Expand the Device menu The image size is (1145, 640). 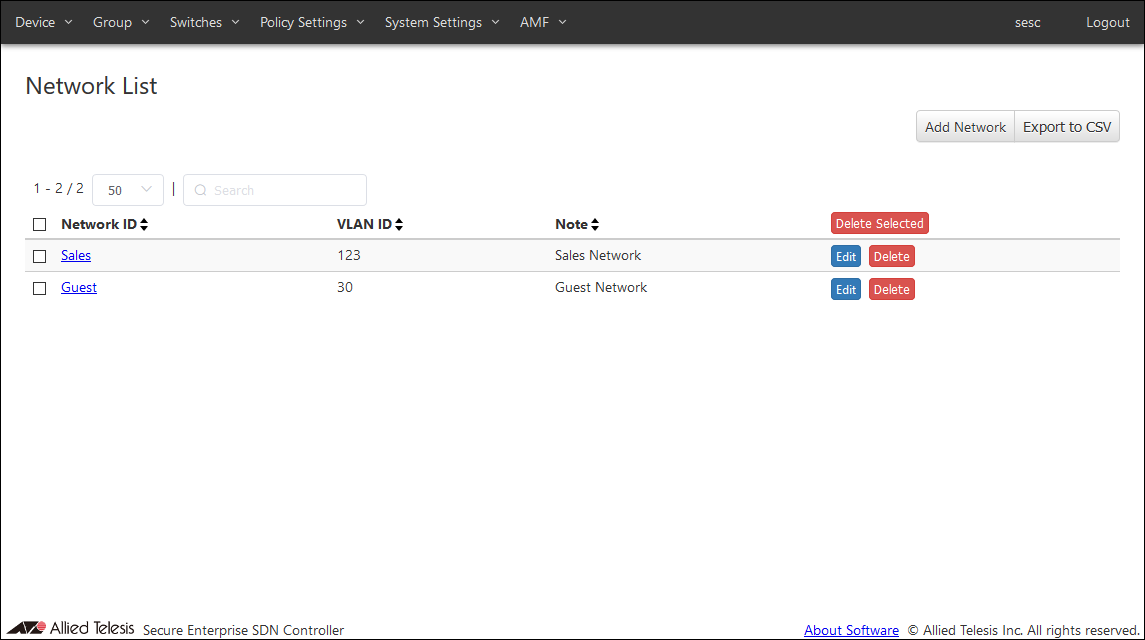tap(44, 22)
